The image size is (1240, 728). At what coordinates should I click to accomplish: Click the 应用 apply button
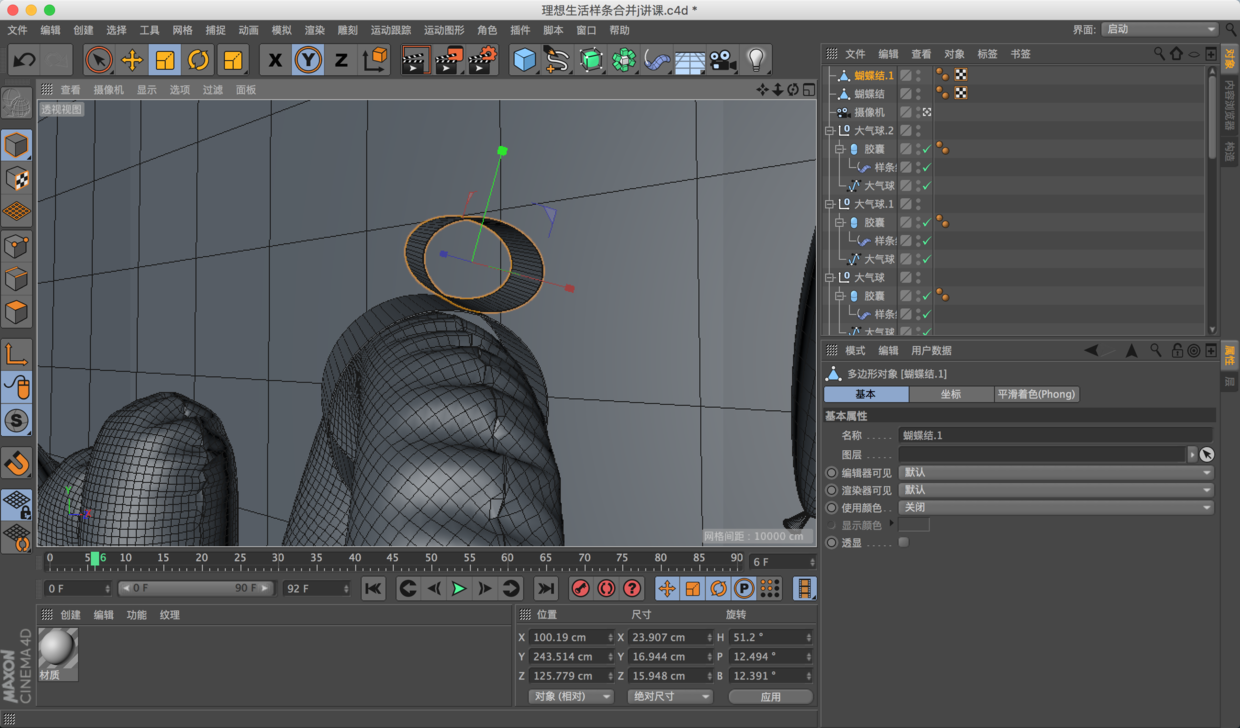click(770, 696)
